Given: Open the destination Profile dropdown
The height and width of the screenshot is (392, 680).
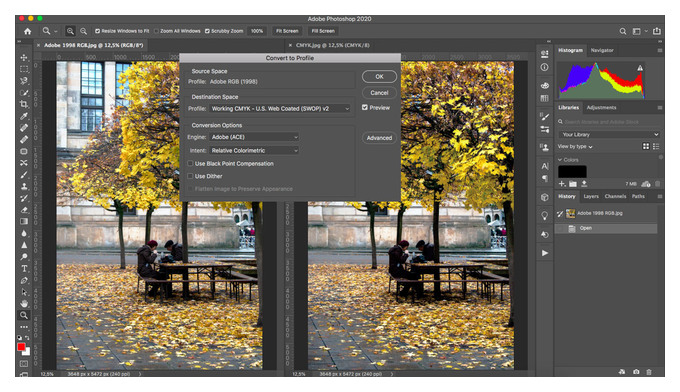Looking at the screenshot, I should [280, 109].
